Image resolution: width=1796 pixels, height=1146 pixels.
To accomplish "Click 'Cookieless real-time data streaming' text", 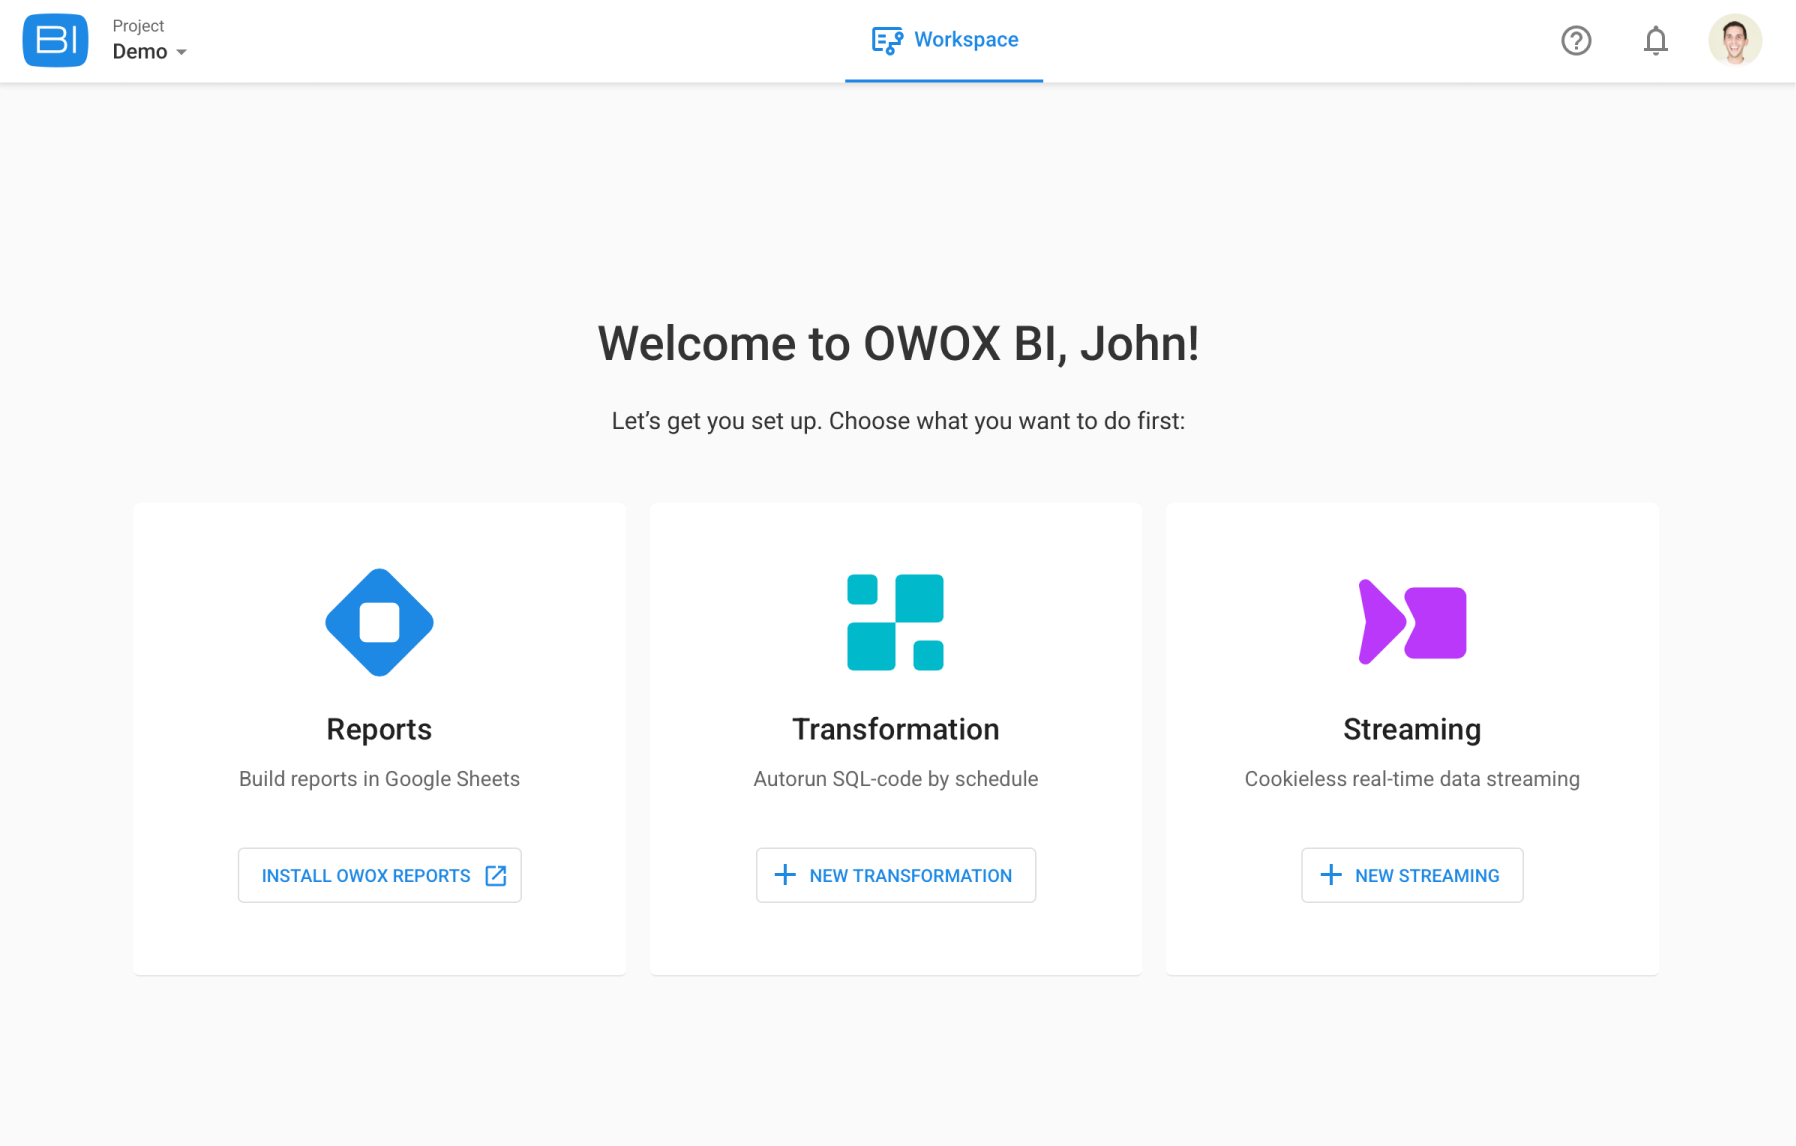I will point(1412,779).
